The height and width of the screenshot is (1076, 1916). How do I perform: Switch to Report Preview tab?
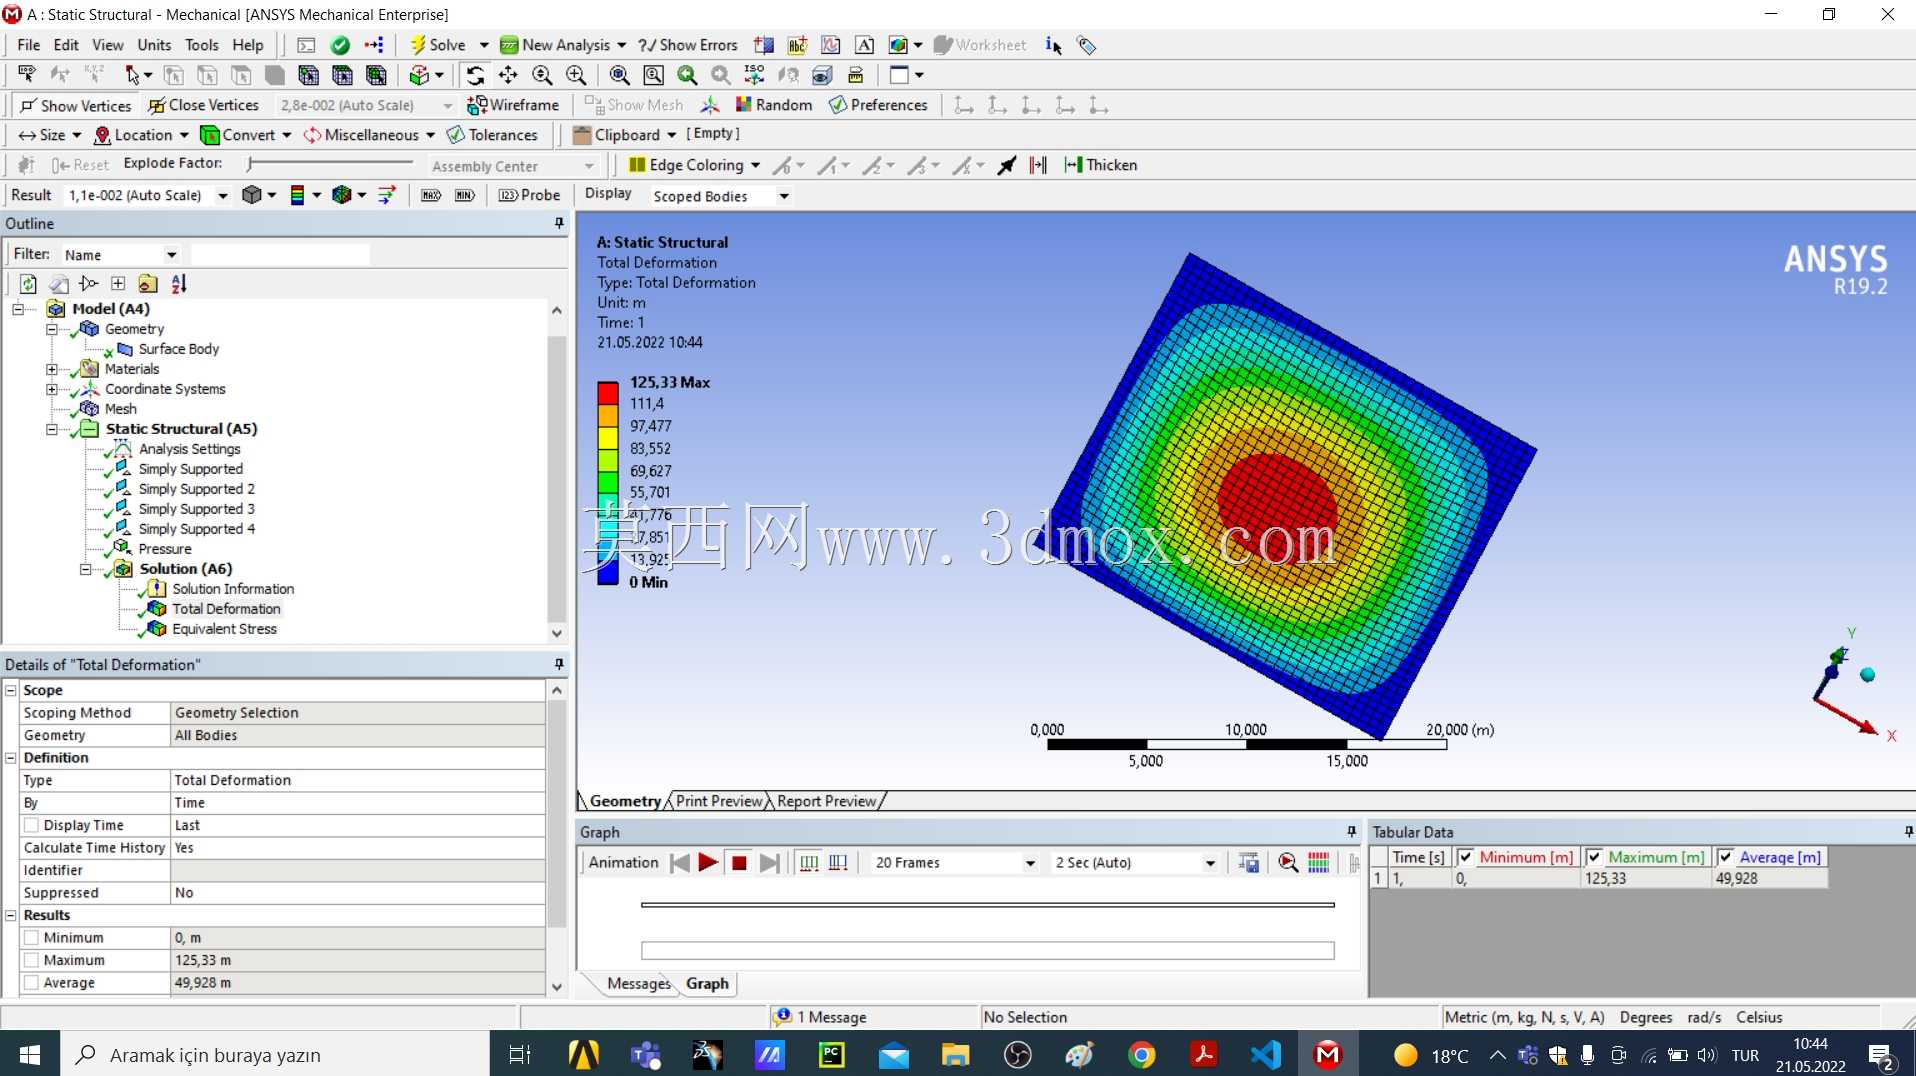(827, 801)
